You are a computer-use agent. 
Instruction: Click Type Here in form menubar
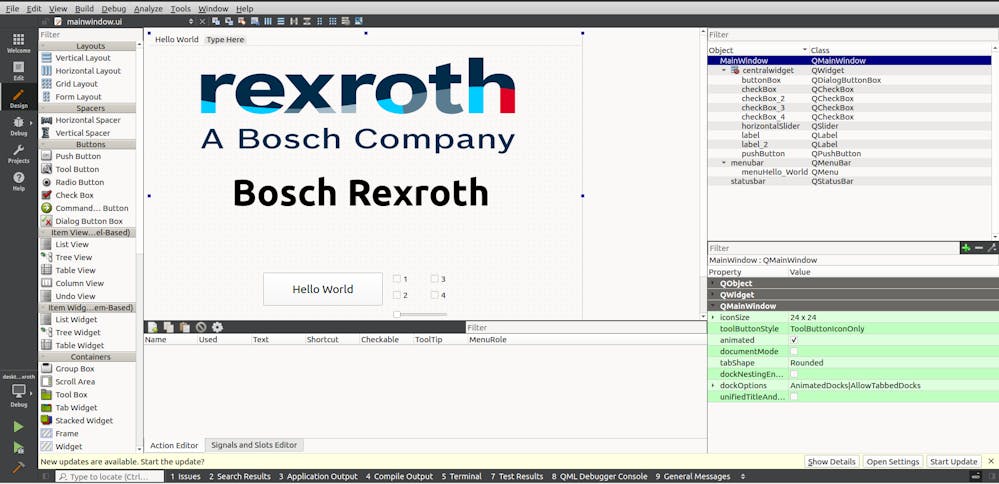tap(226, 39)
